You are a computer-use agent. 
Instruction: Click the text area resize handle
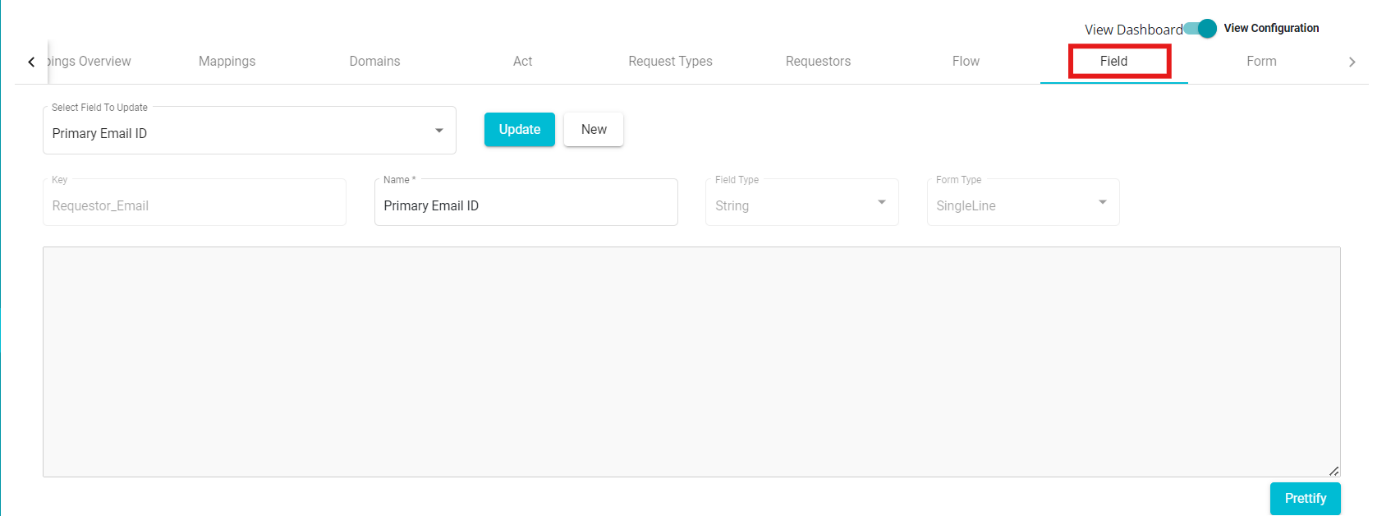(1333, 470)
